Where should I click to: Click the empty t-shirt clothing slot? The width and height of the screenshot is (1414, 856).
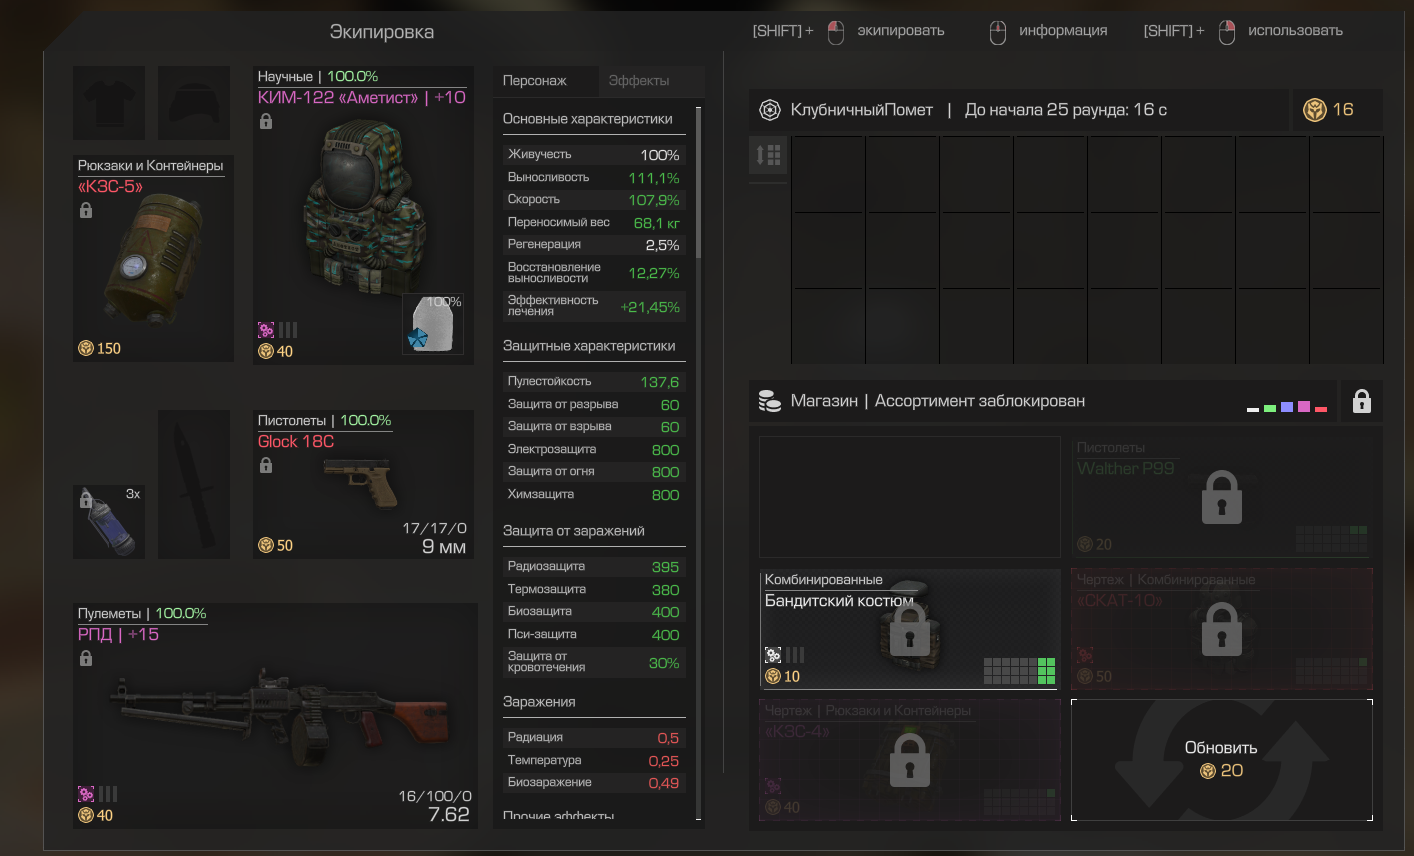tap(109, 103)
